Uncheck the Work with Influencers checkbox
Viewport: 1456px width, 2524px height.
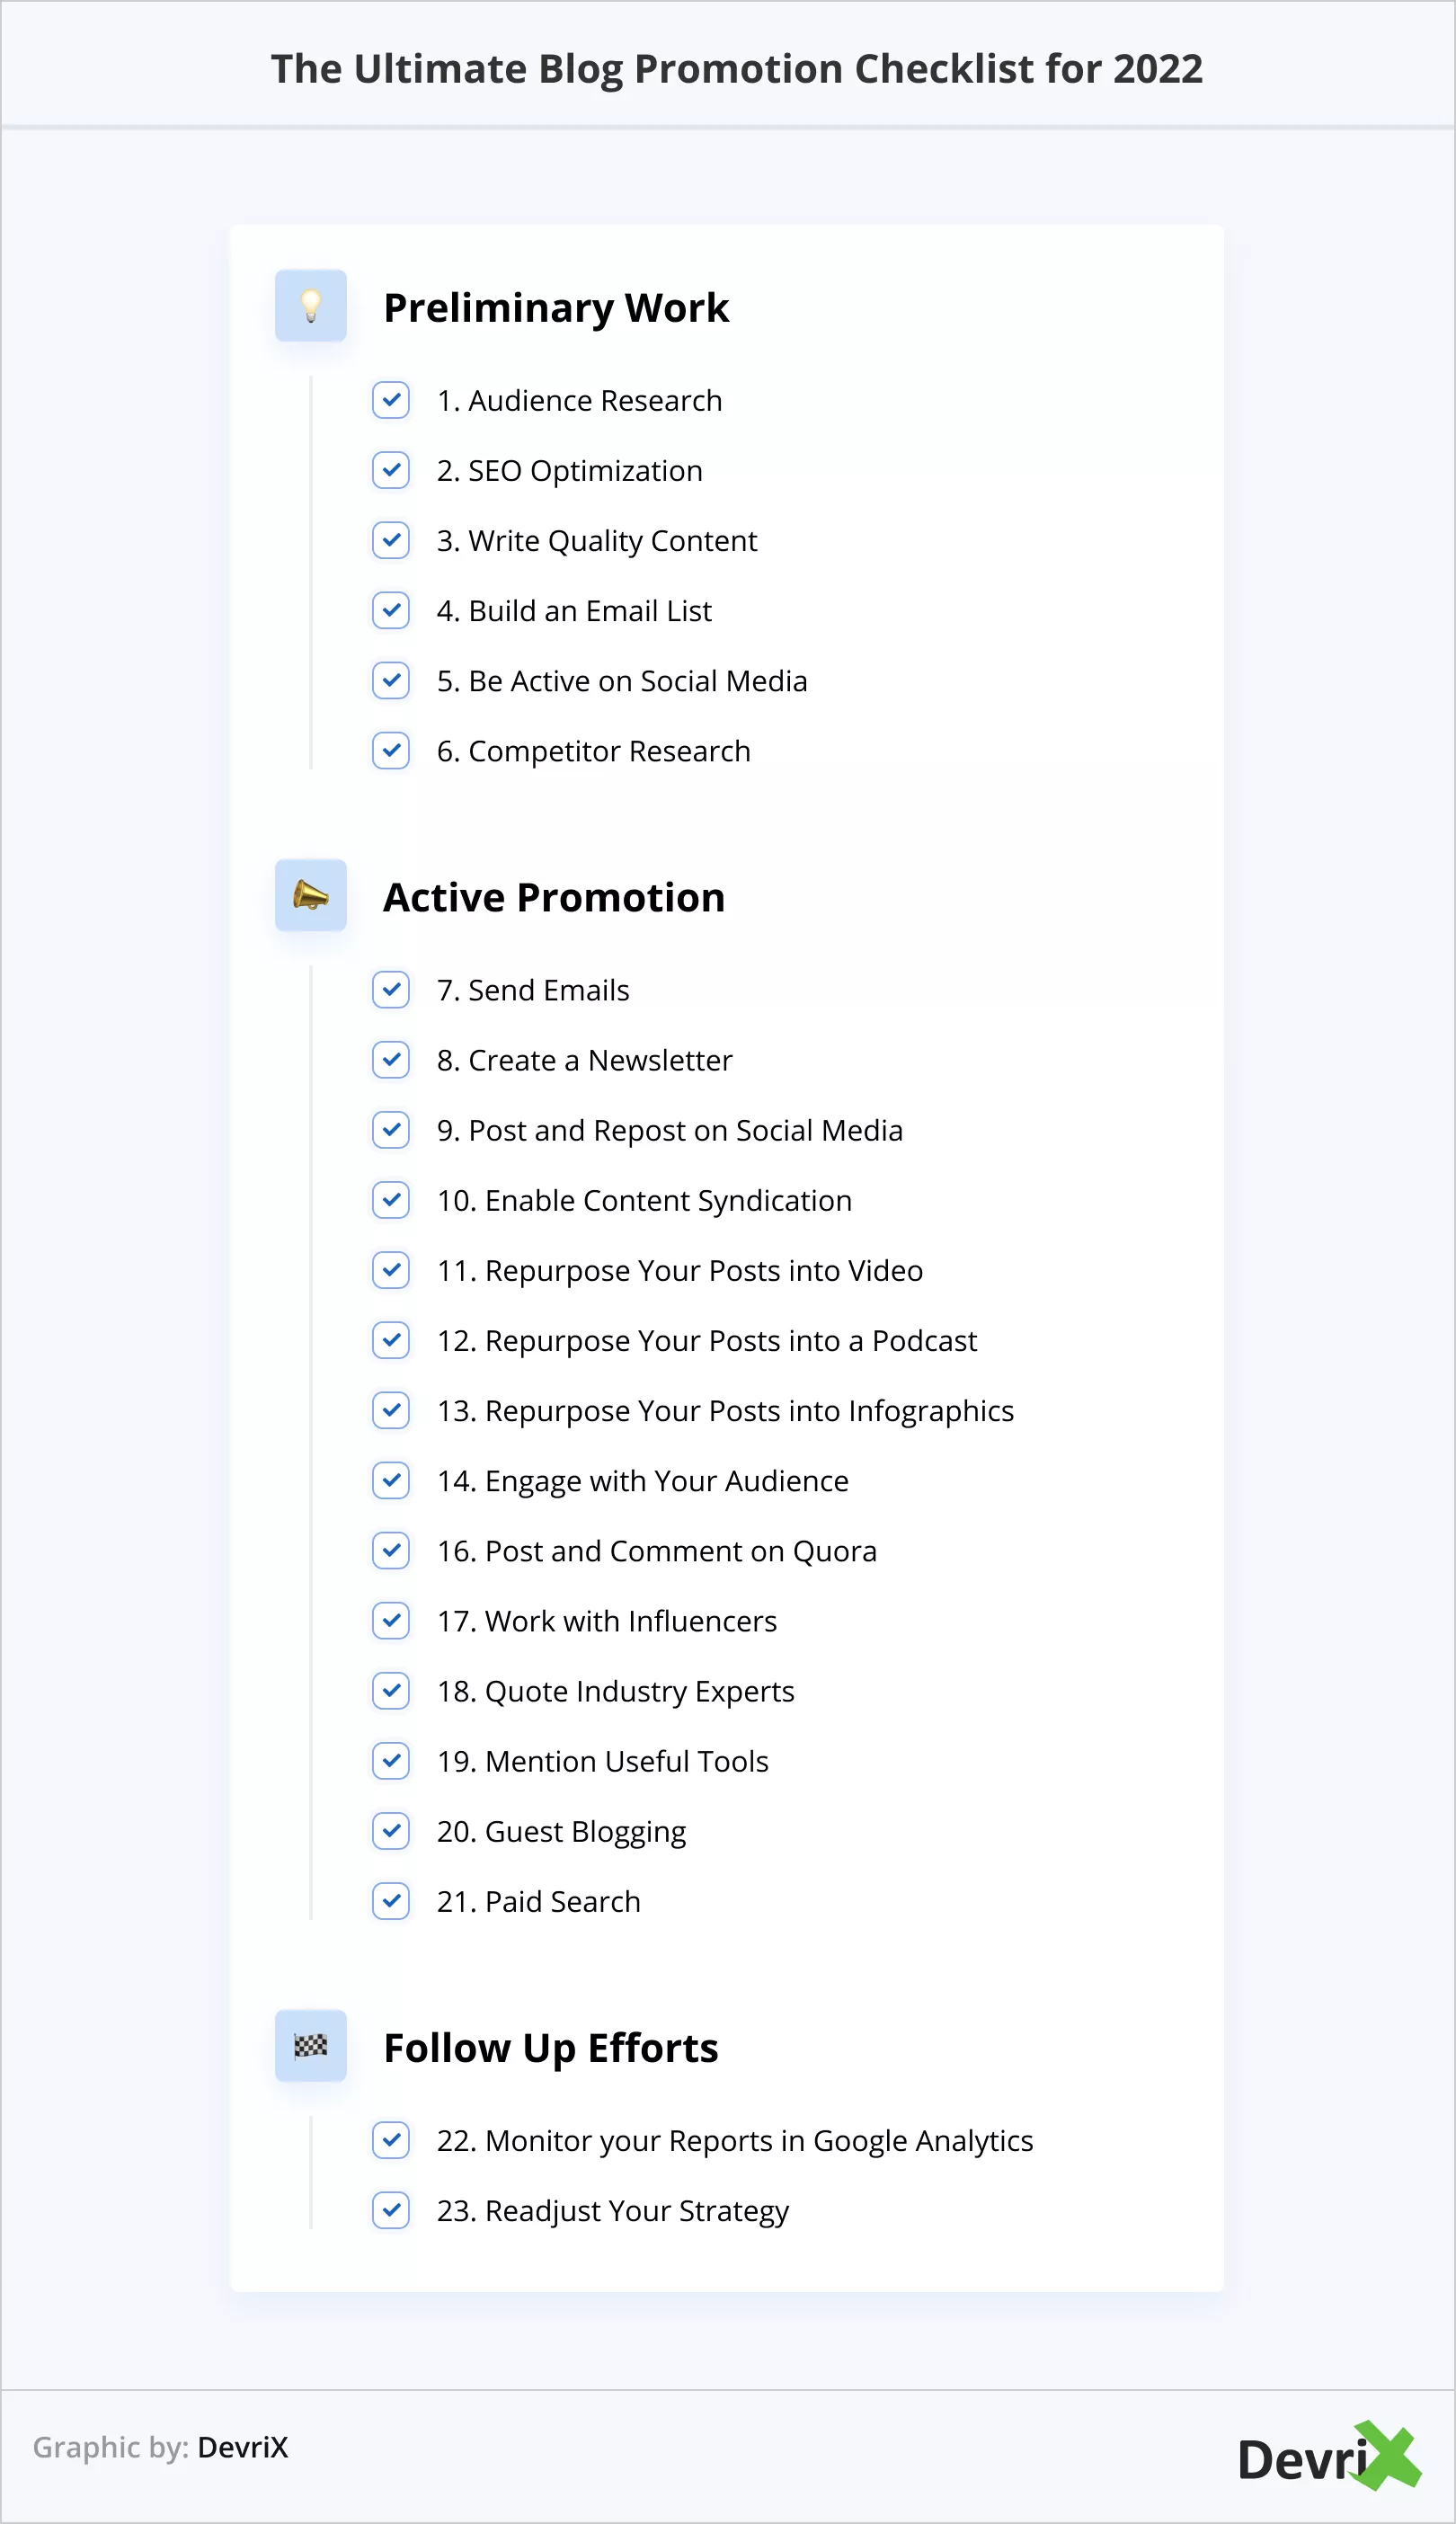pos(391,1621)
